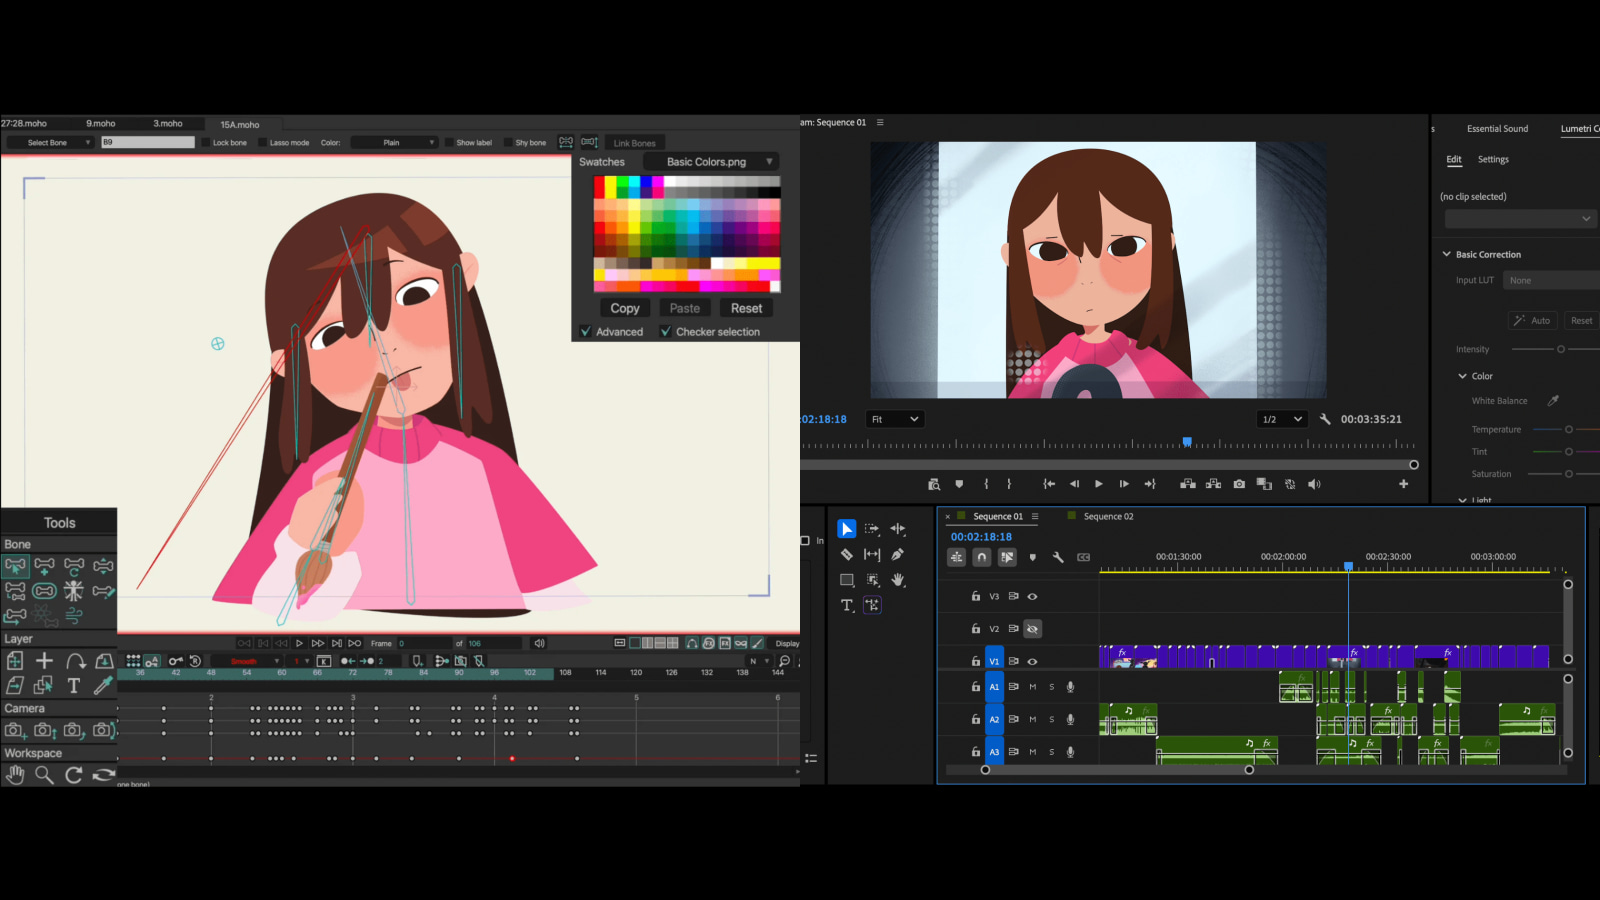Choose the Add Bone tool

pyautogui.click(x=44, y=566)
